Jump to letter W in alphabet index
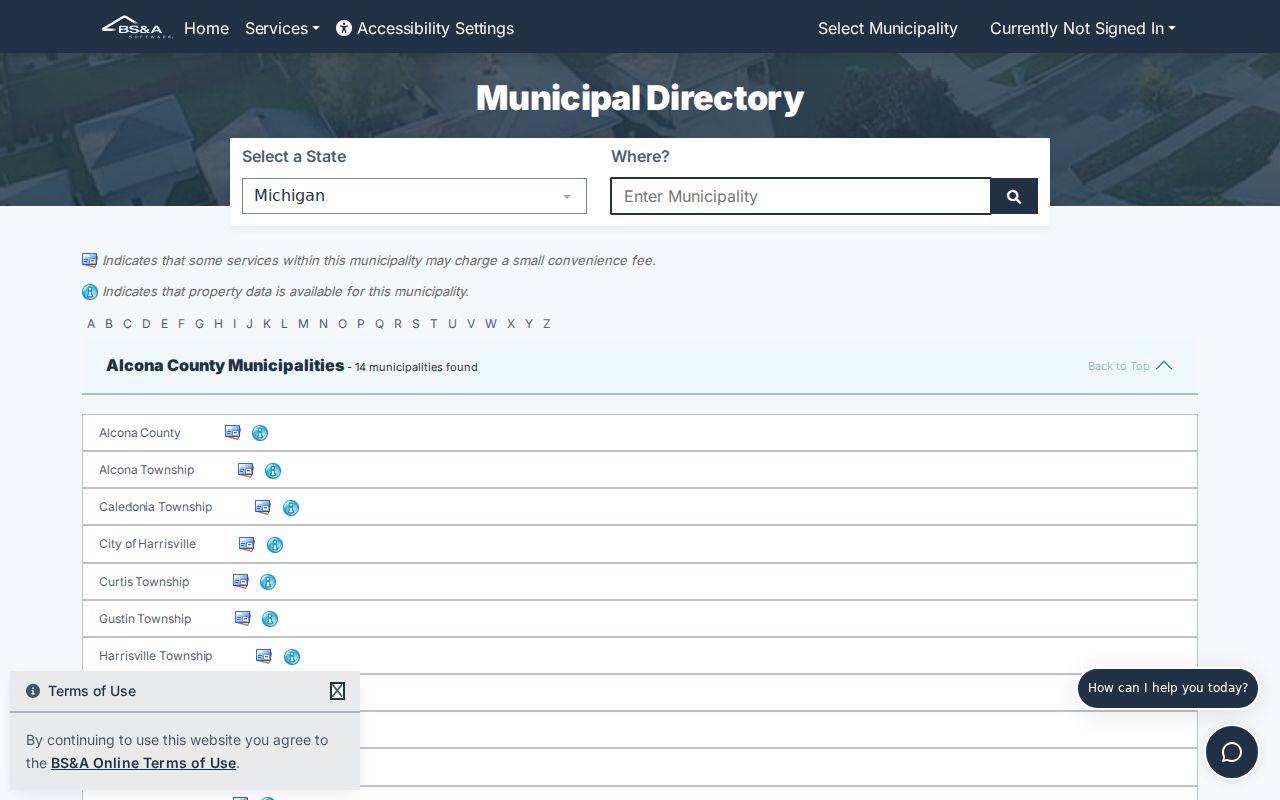 pyautogui.click(x=491, y=324)
